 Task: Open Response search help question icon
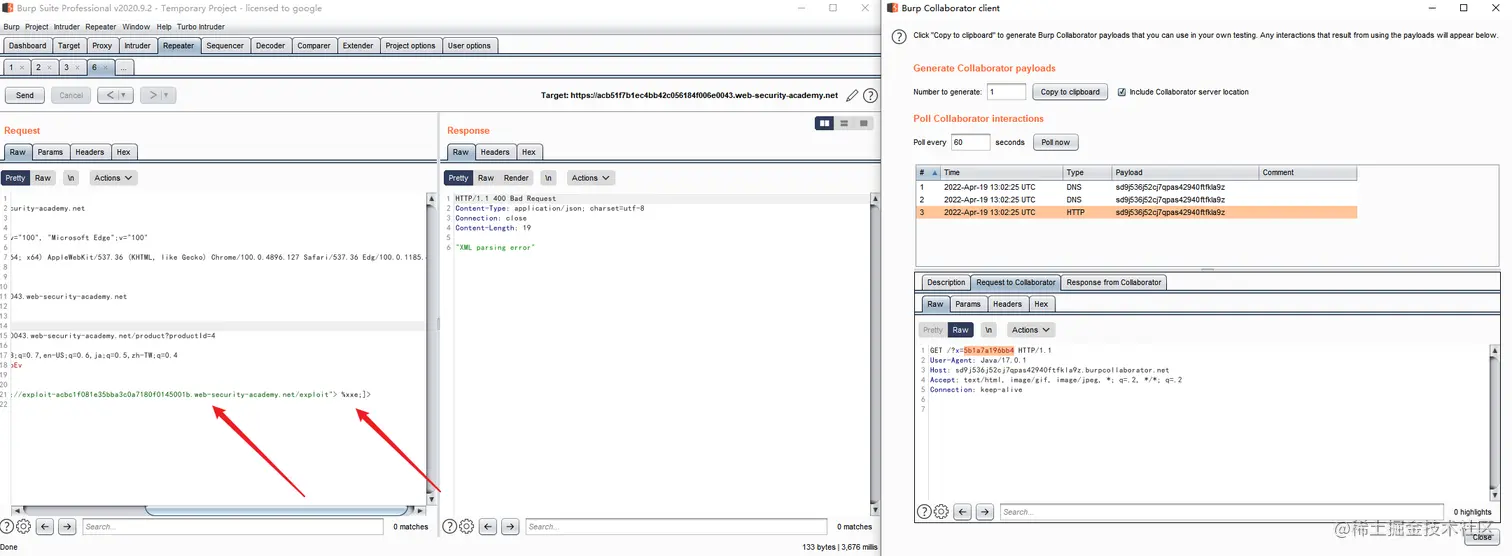[450, 526]
